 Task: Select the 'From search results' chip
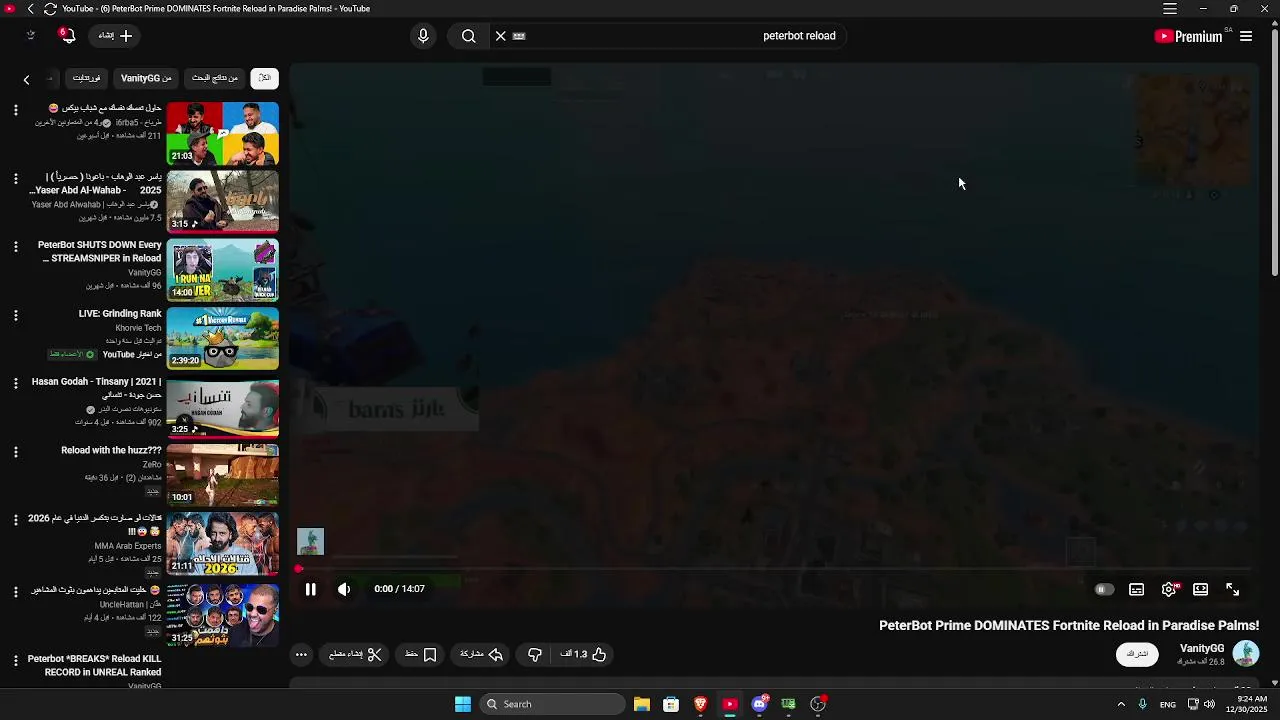[215, 78]
